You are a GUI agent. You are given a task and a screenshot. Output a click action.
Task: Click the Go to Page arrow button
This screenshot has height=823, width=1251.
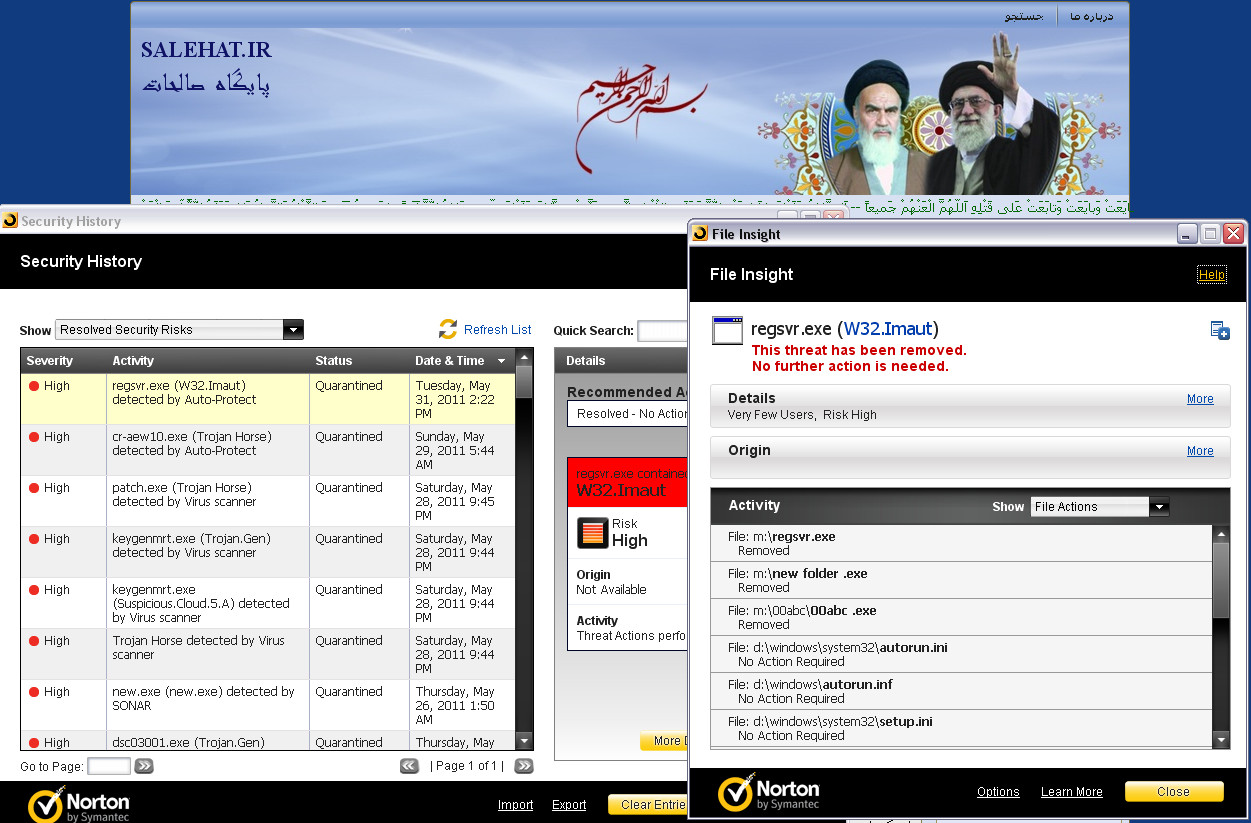(x=144, y=766)
